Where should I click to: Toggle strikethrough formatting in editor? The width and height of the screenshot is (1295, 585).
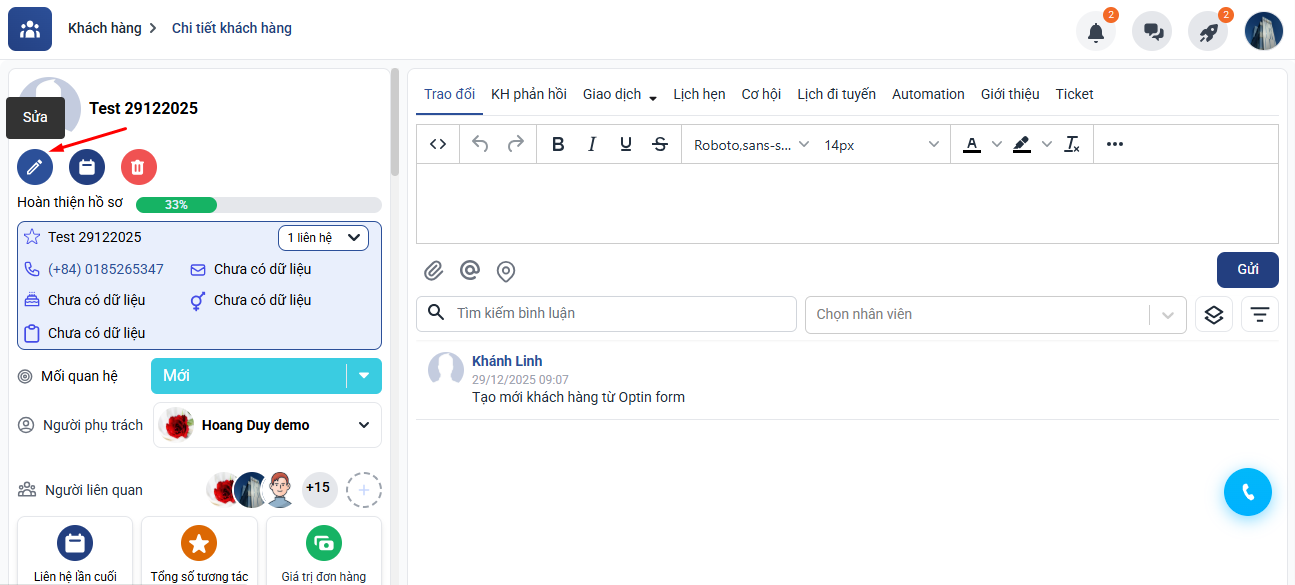[660, 145]
